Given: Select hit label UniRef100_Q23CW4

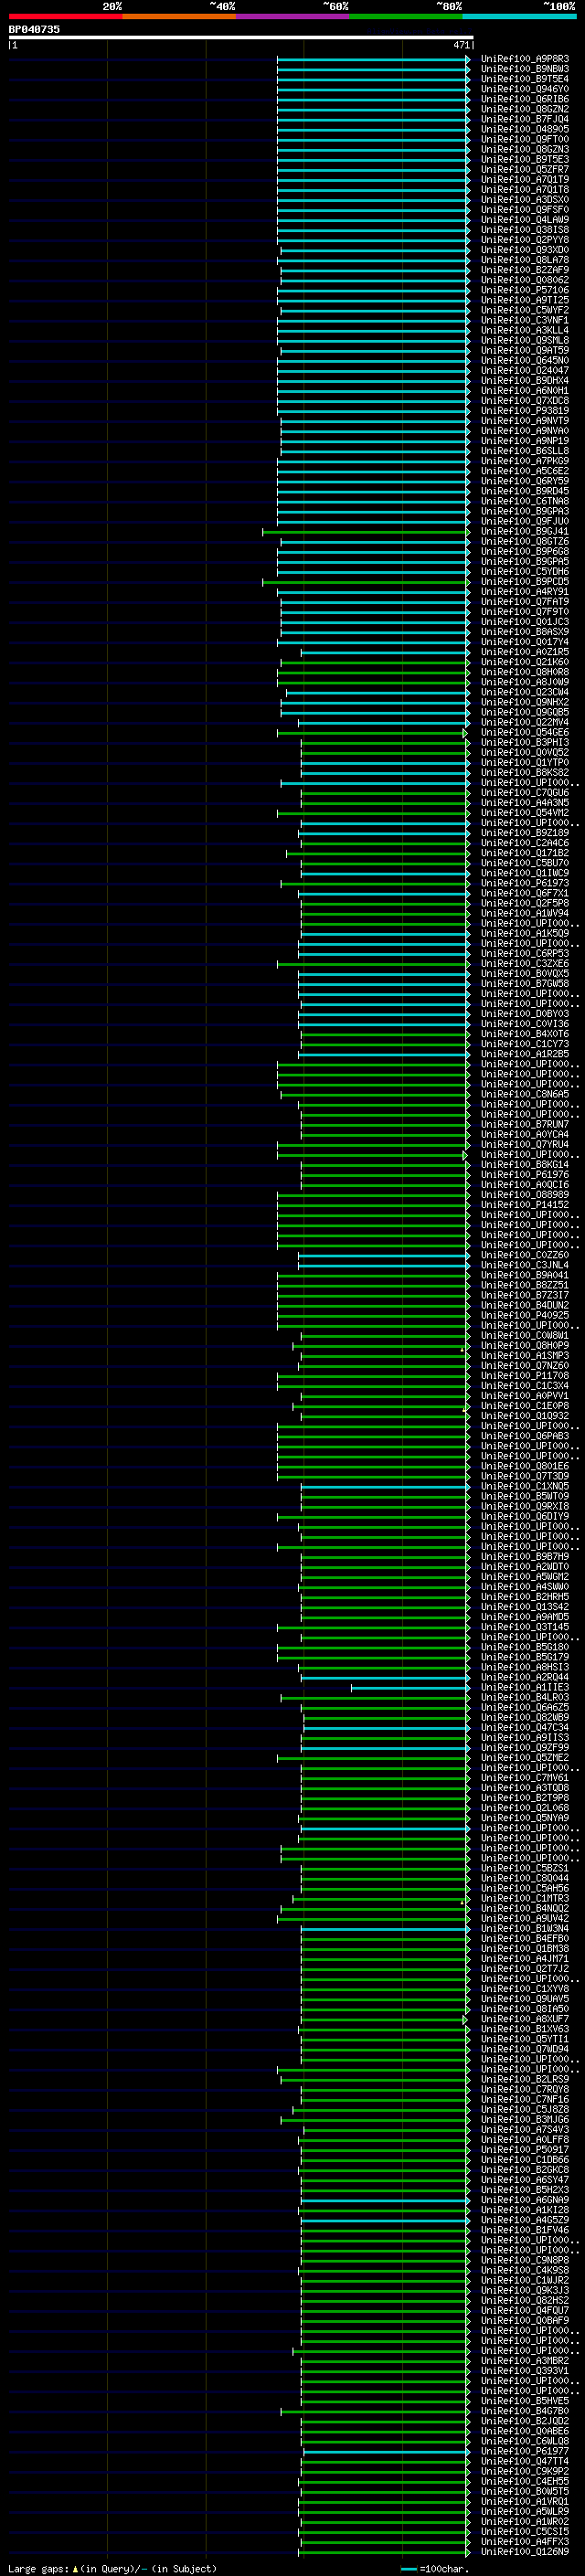Looking at the screenshot, I should click(524, 692).
